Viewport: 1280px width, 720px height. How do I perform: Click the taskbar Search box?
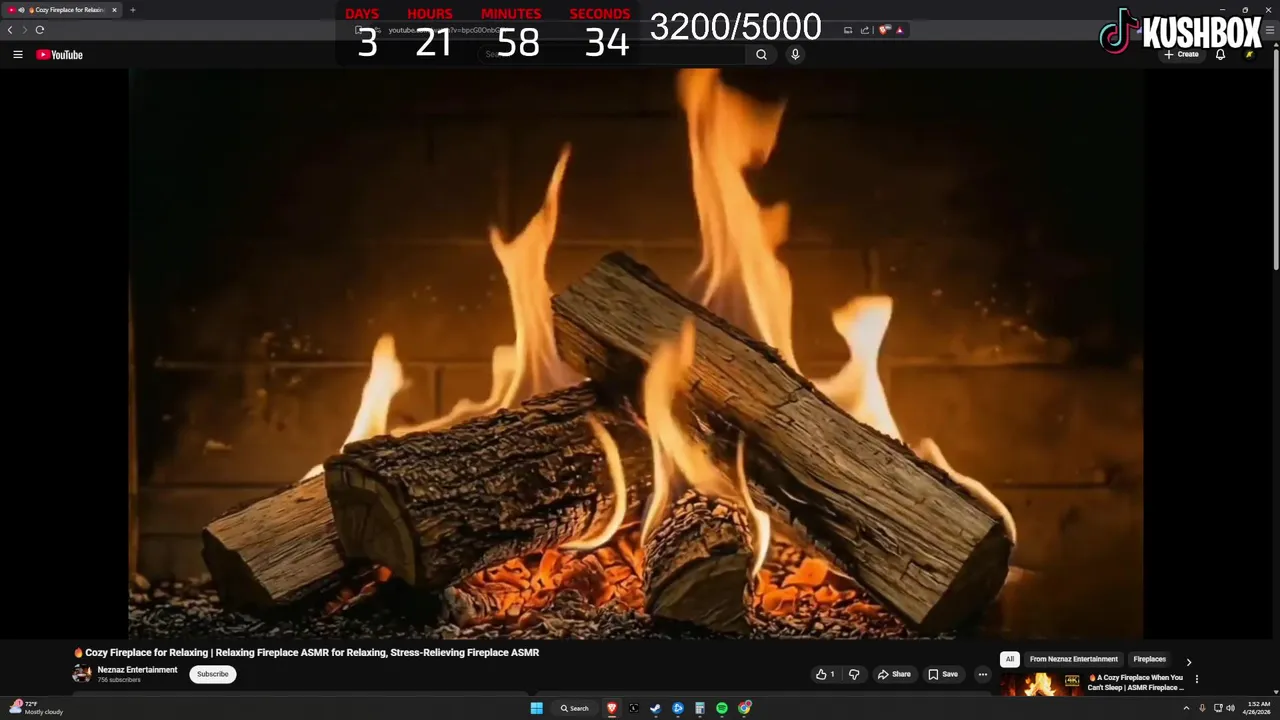tap(575, 708)
